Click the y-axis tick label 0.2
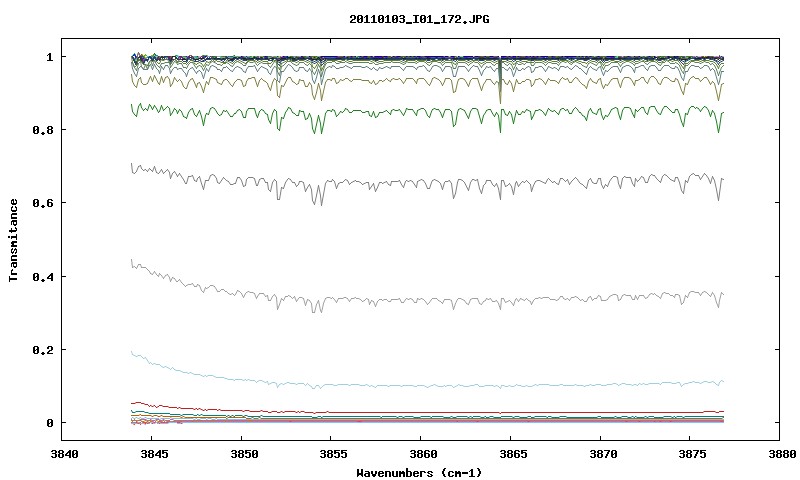Viewport: 800px width, 480px height. (43, 350)
